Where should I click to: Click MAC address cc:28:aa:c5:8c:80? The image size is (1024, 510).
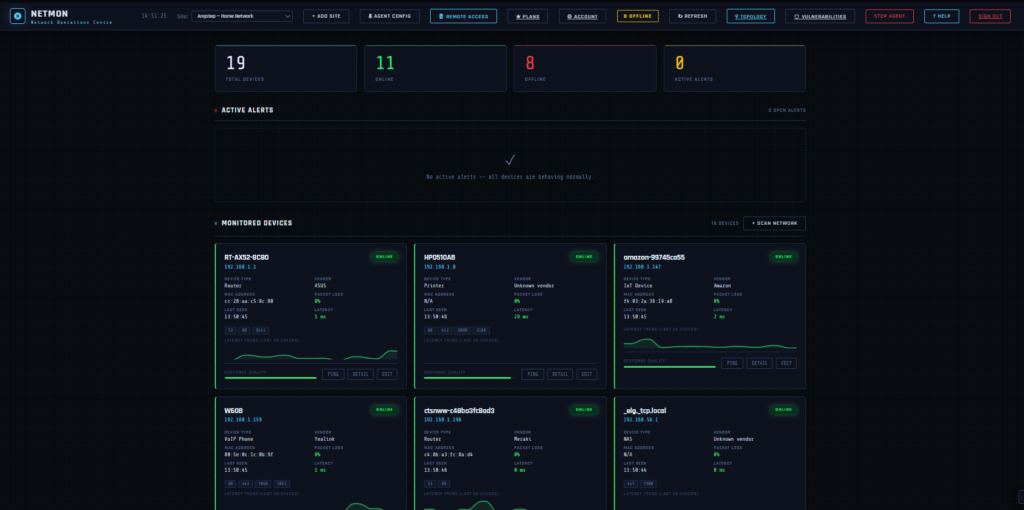coord(249,301)
